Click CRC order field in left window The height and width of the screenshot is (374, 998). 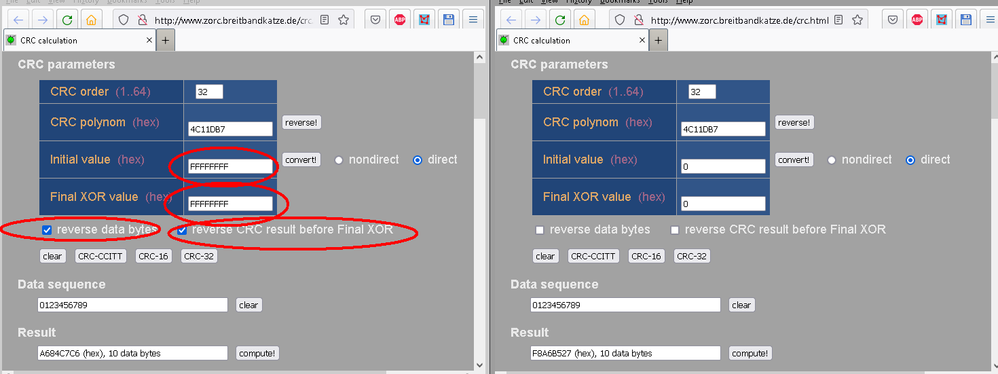[x=209, y=92]
